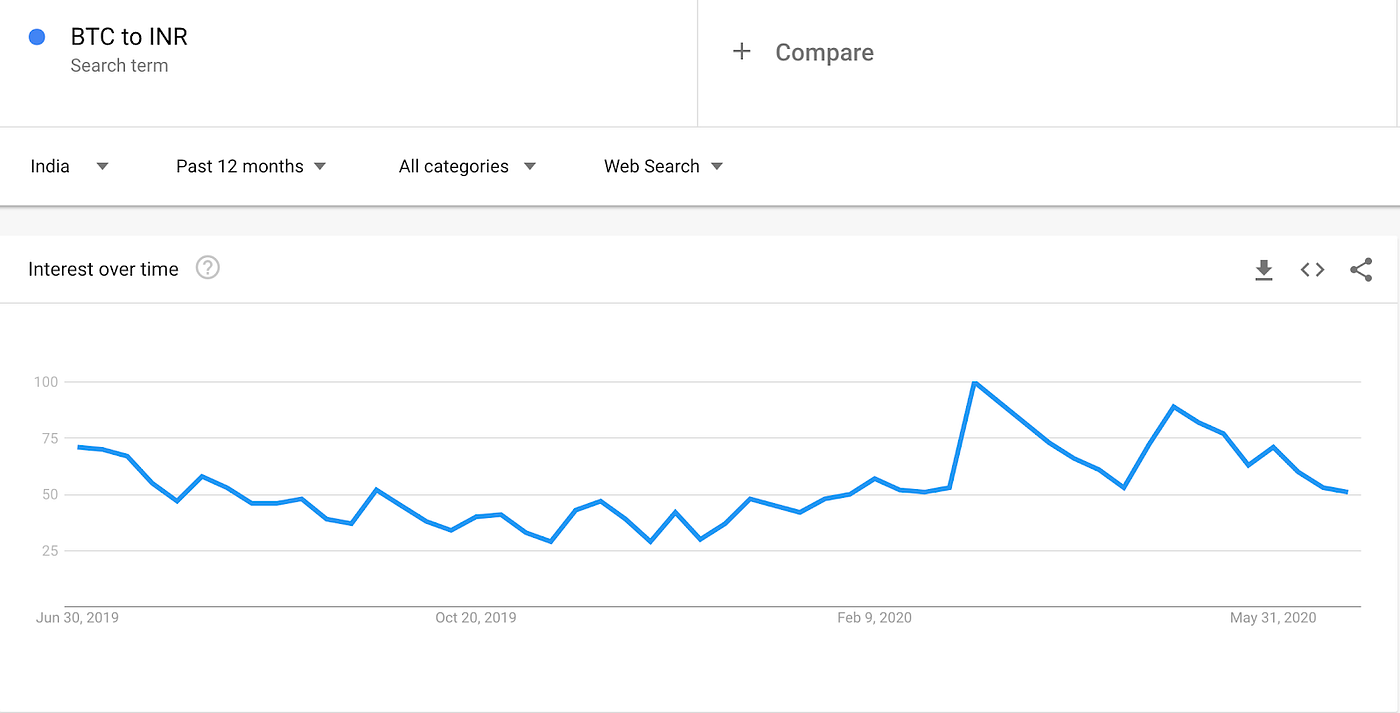Open the embed code for this chart
Screen dimensions: 1400x713
[x=1312, y=269]
